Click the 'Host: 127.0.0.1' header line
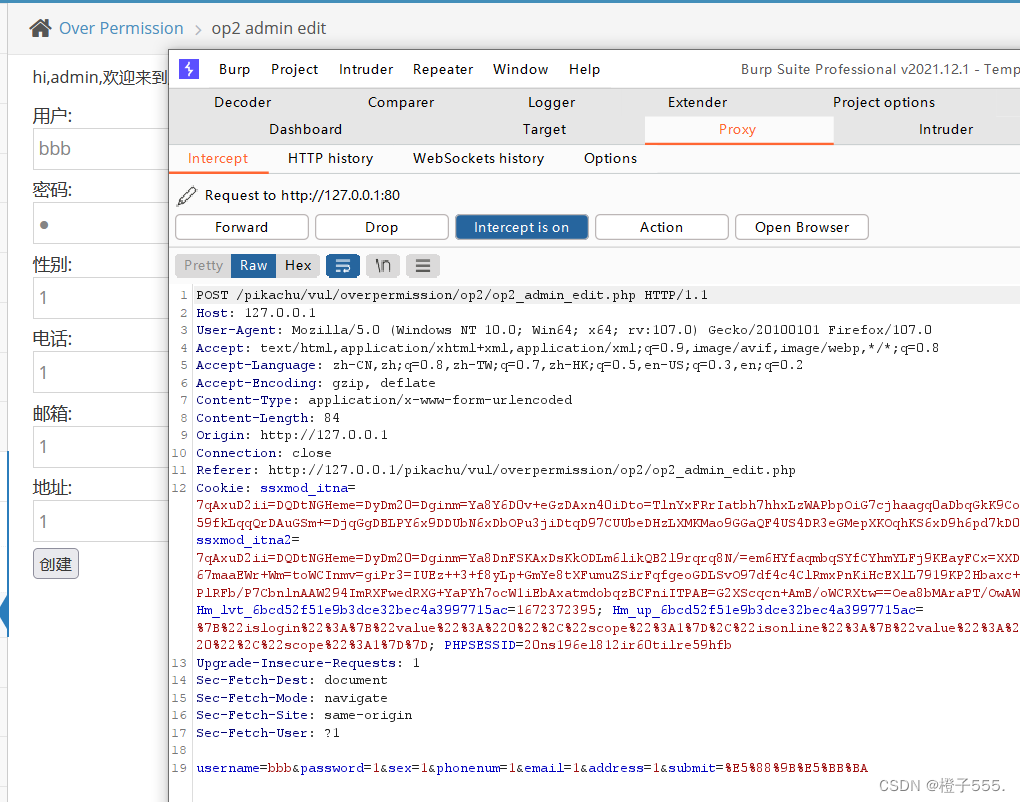The image size is (1020, 802). point(256,313)
